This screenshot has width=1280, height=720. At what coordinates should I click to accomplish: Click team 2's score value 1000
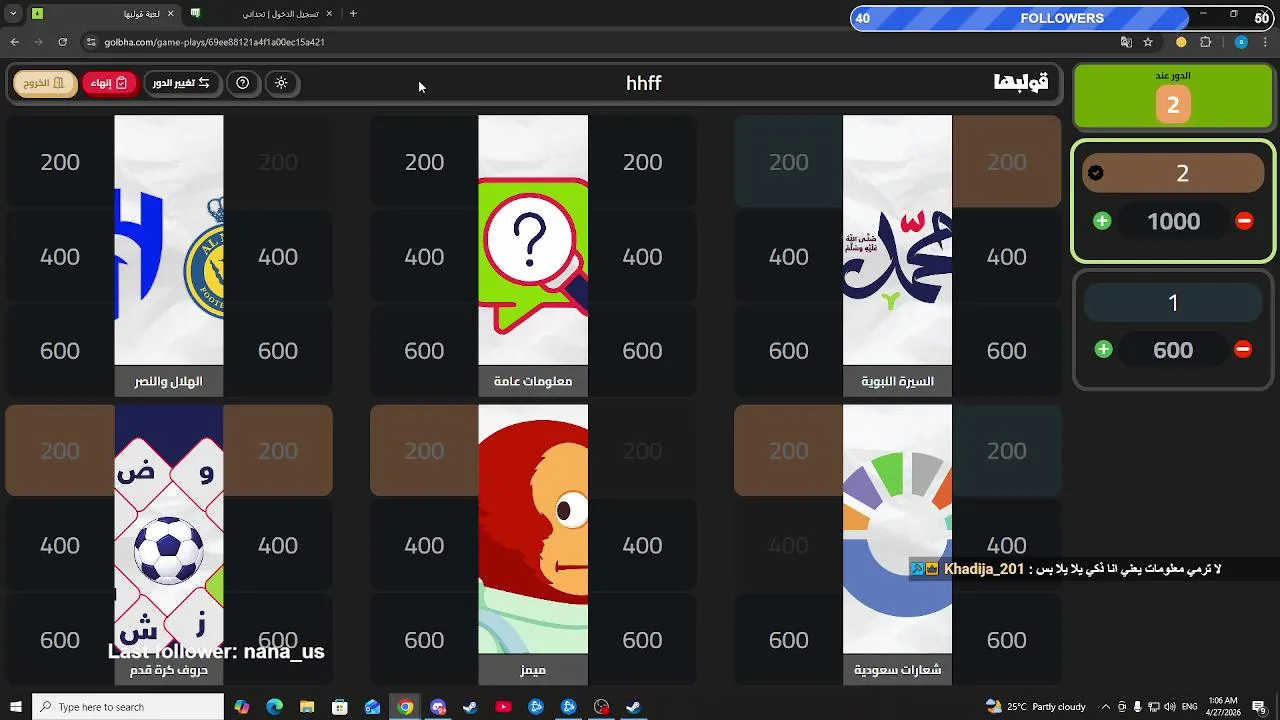[1173, 221]
